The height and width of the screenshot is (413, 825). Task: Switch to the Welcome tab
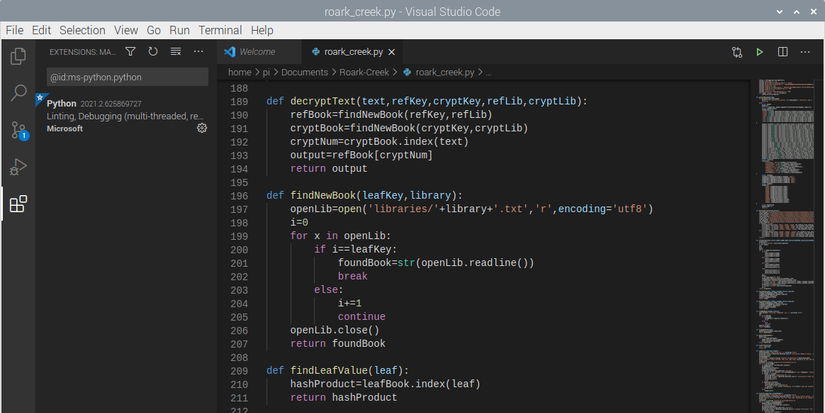pyautogui.click(x=259, y=52)
